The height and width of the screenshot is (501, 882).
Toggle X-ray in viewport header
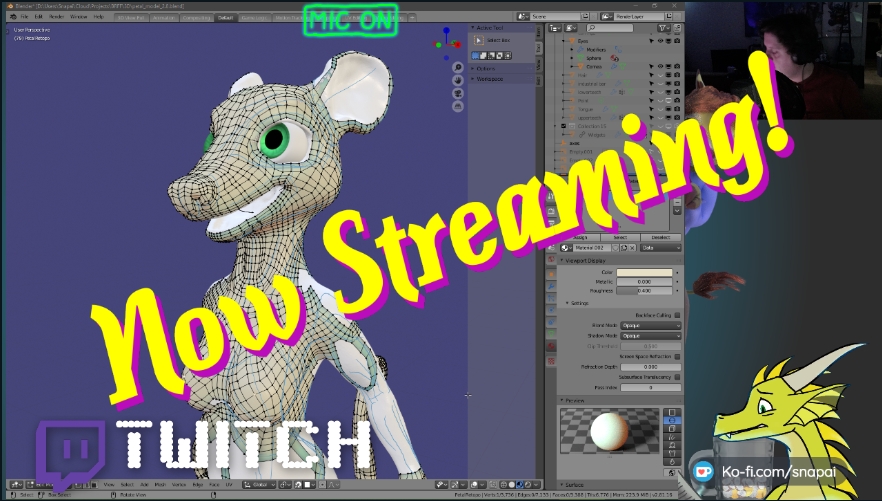tap(493, 485)
